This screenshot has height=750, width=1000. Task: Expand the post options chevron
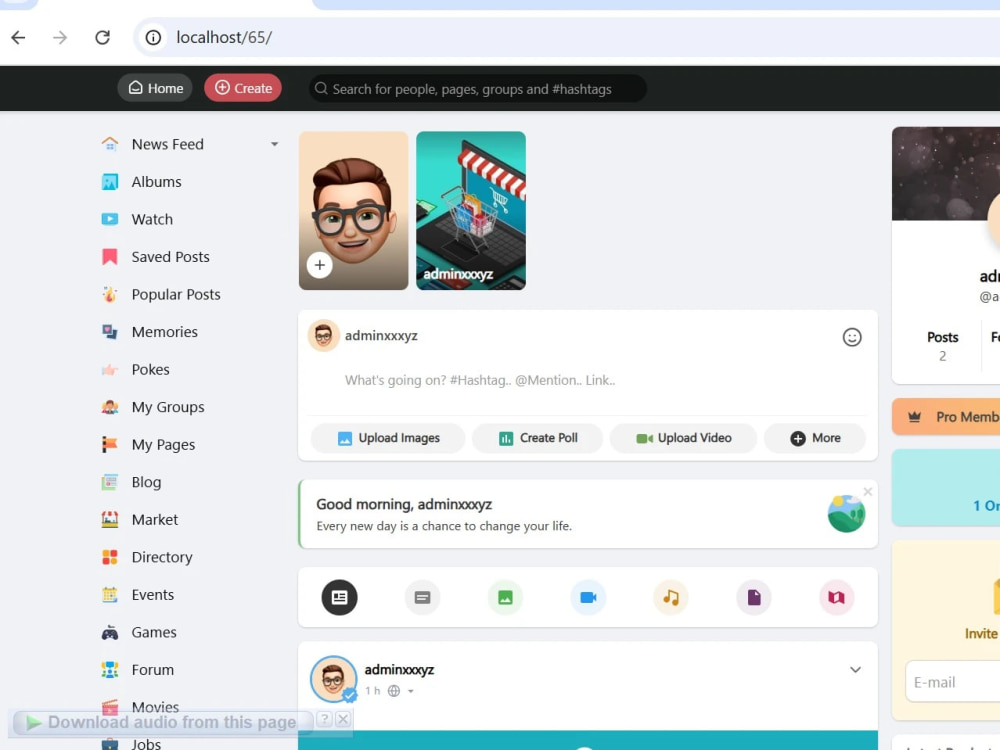coord(855,670)
